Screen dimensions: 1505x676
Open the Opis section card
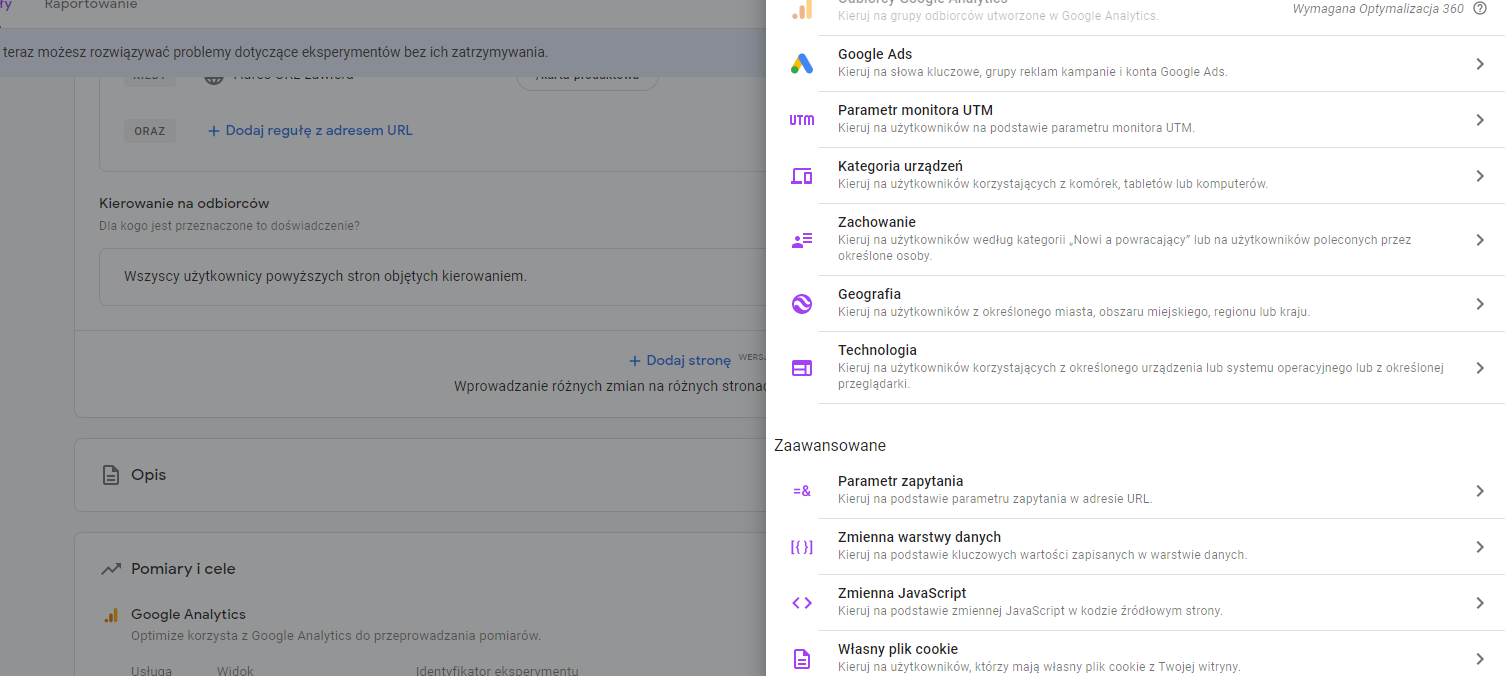[x=148, y=475]
